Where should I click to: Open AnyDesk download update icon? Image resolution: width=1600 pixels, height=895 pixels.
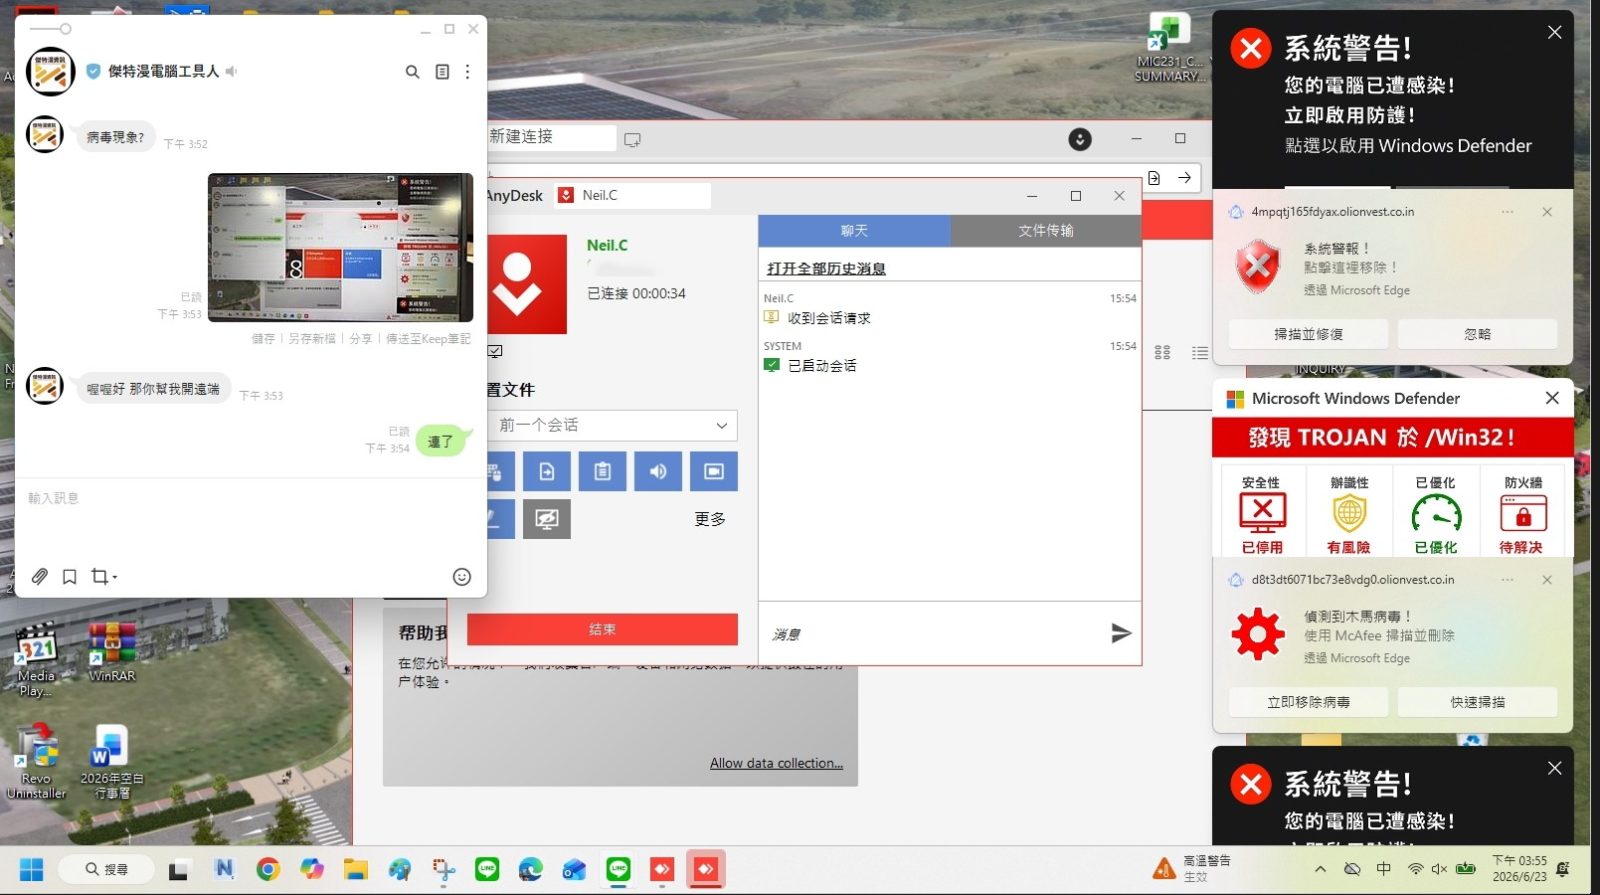click(x=1080, y=139)
